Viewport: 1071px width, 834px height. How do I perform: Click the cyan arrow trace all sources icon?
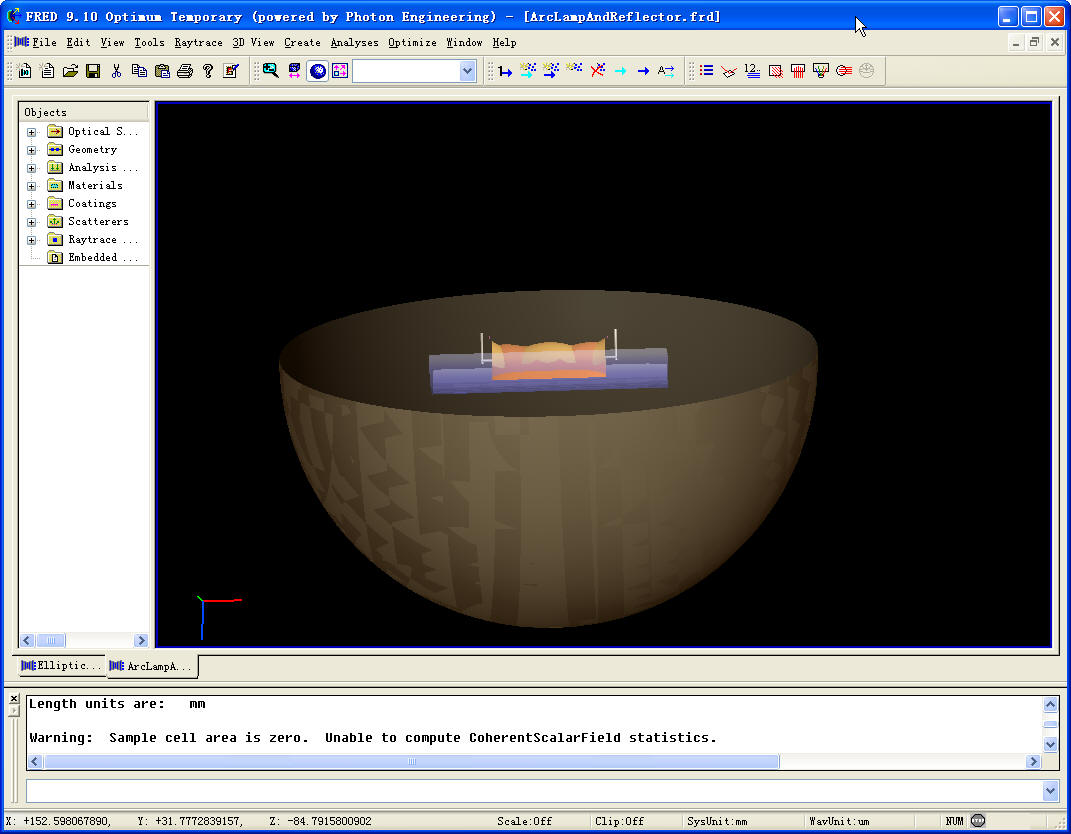coord(528,70)
